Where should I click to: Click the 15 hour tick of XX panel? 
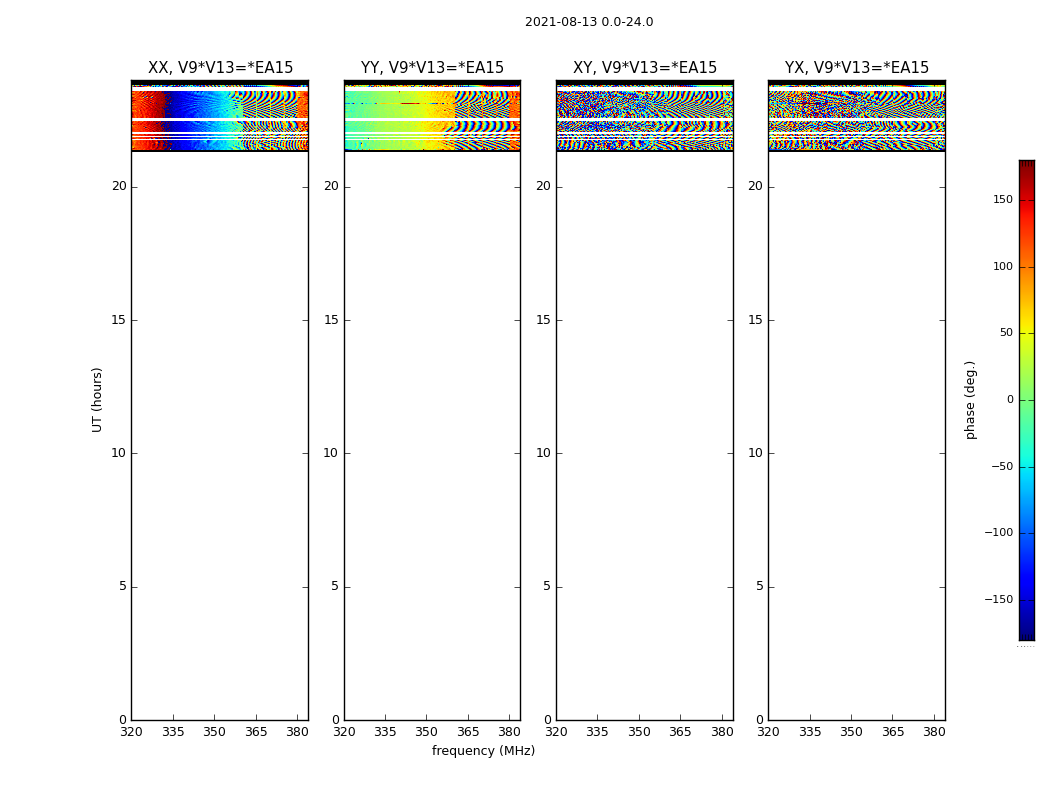118,320
